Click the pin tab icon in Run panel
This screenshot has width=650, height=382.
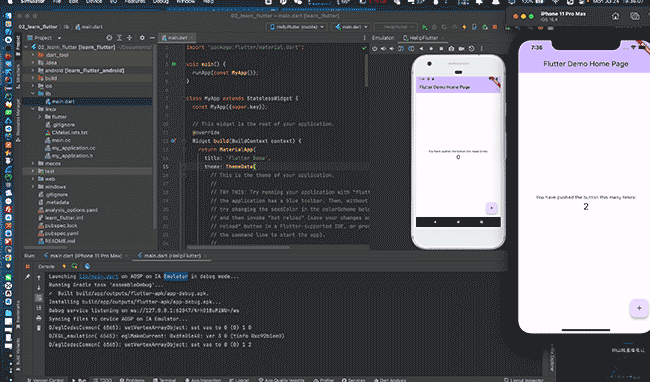(x=27, y=276)
